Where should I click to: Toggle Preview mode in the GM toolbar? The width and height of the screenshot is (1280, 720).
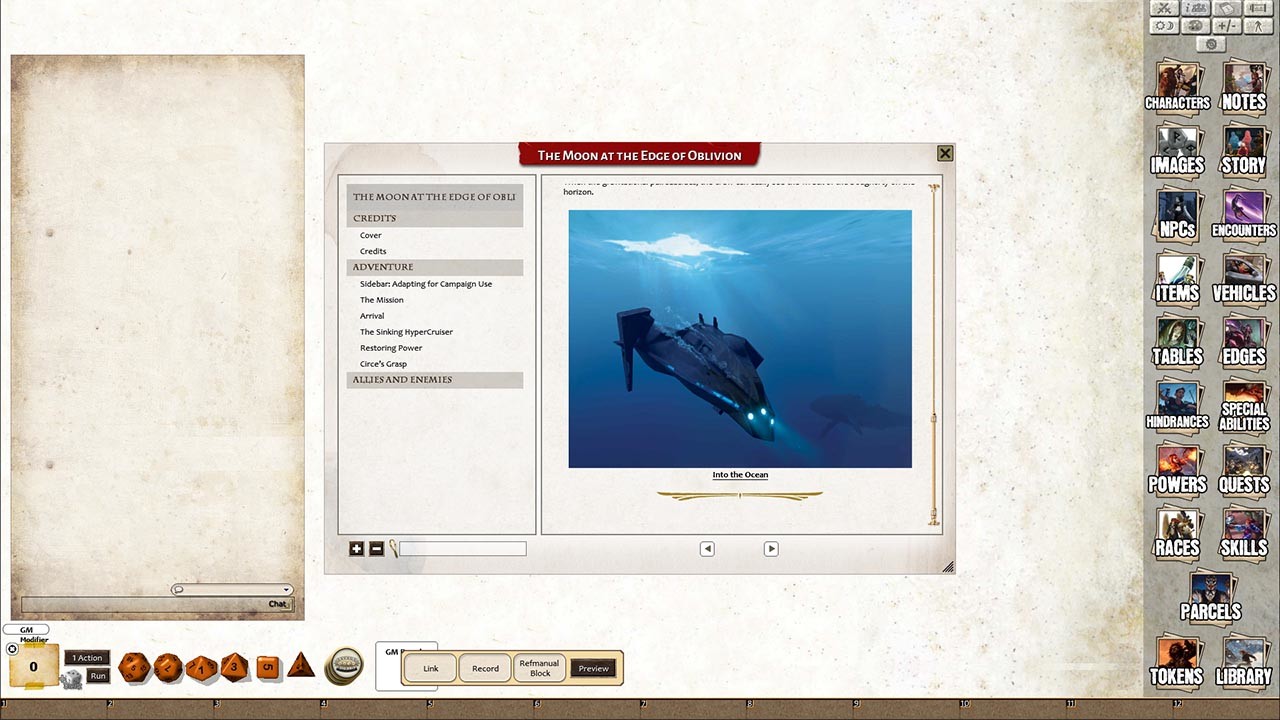593,668
